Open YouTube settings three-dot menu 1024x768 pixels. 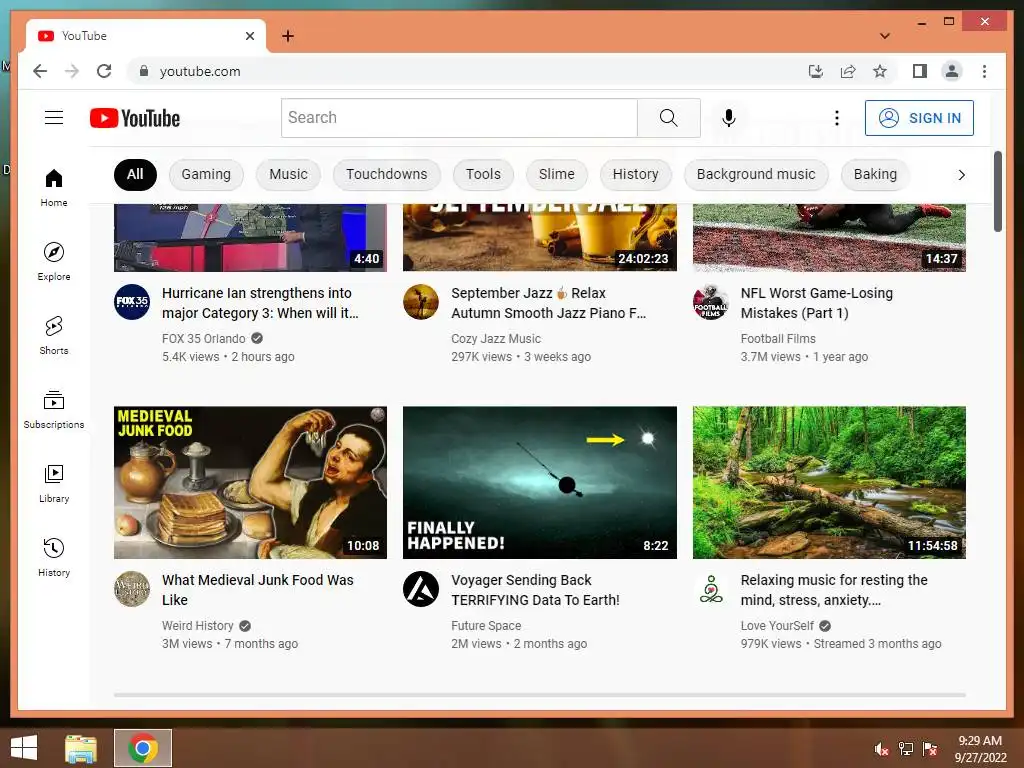click(x=837, y=118)
